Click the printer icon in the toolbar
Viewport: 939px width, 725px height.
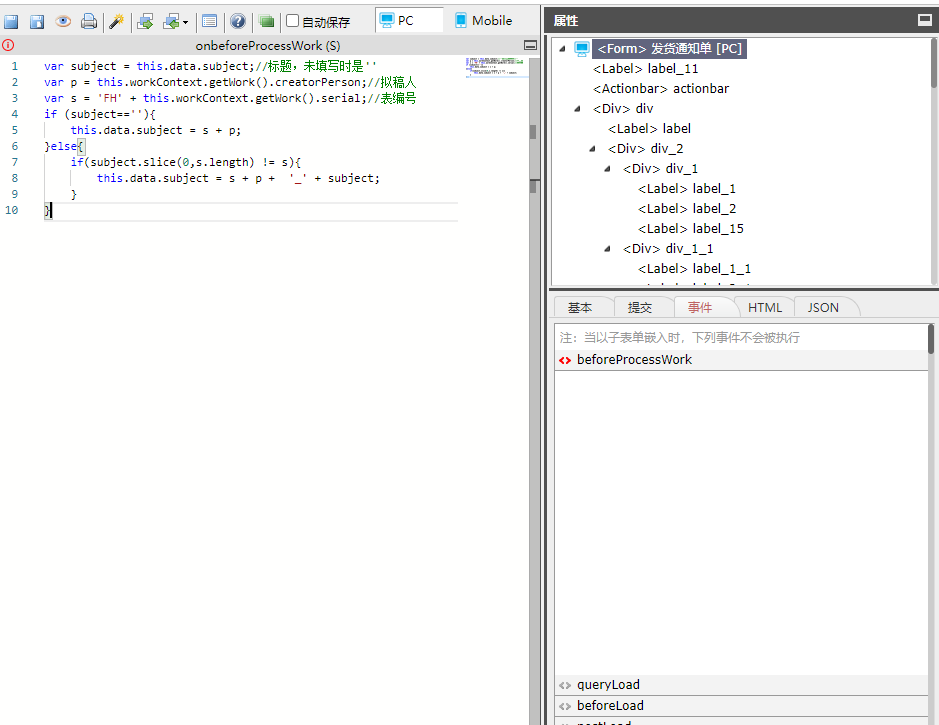(89, 21)
